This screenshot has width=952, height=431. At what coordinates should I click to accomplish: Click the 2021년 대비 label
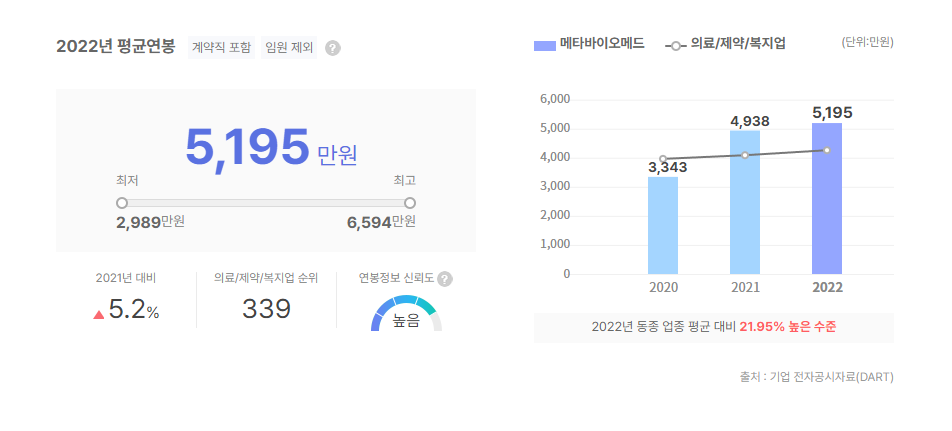click(x=126, y=279)
